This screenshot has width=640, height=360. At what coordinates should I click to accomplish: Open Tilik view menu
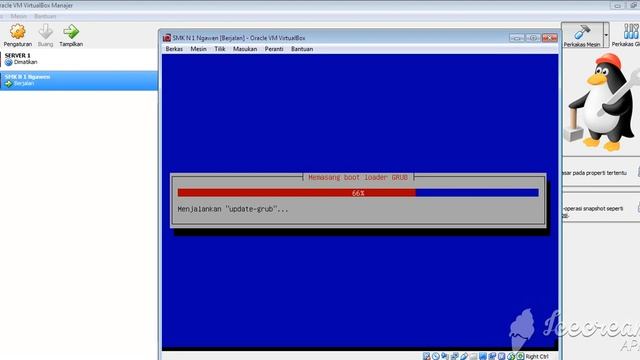[x=220, y=49]
